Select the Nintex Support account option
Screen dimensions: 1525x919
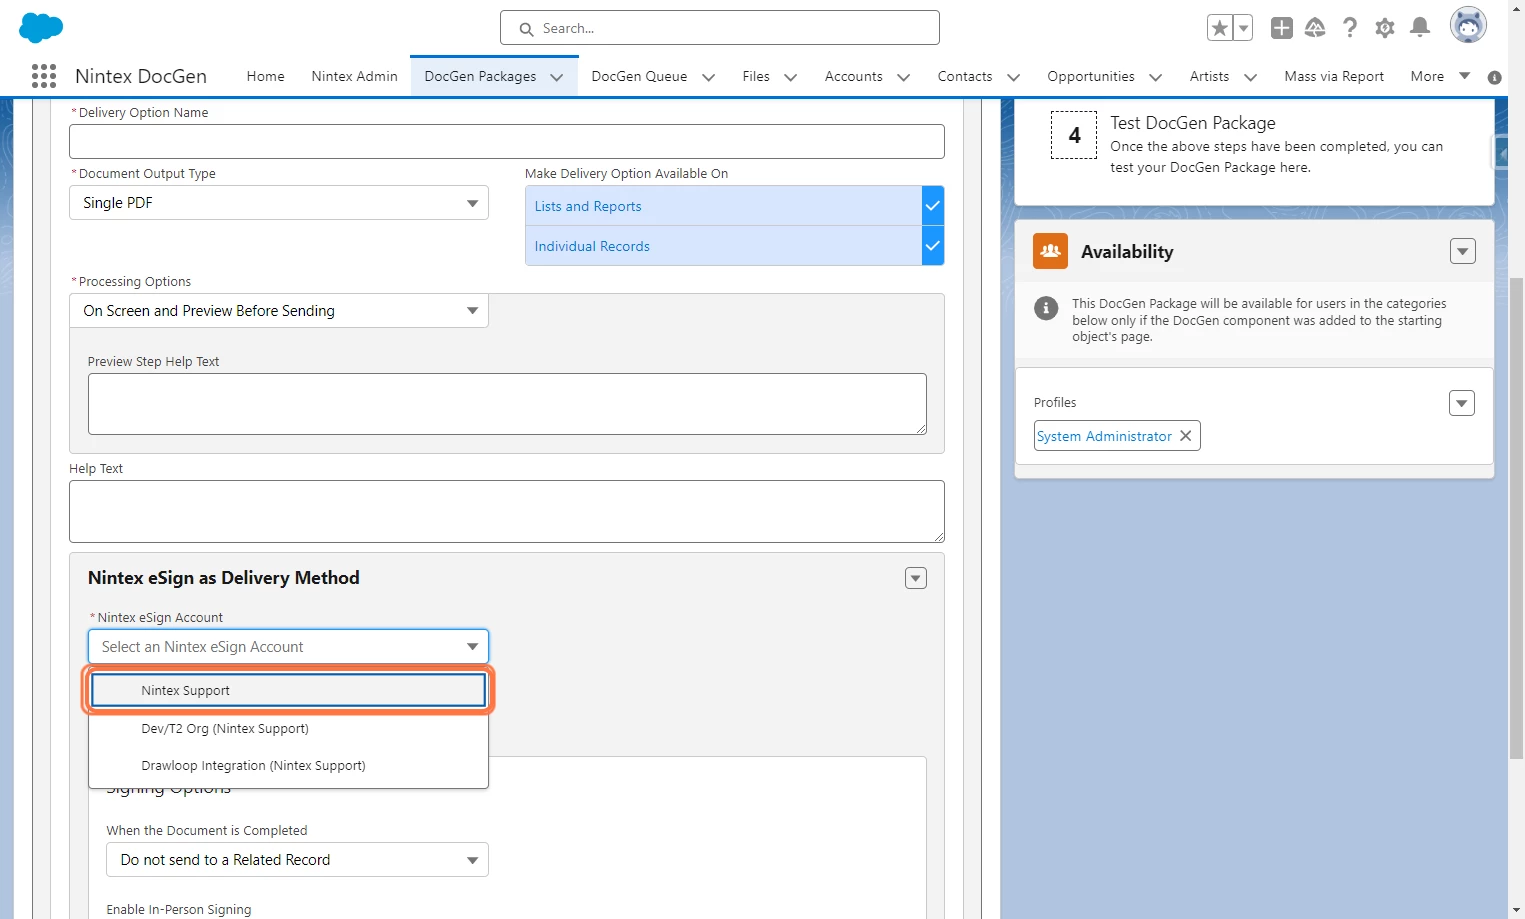click(x=288, y=690)
